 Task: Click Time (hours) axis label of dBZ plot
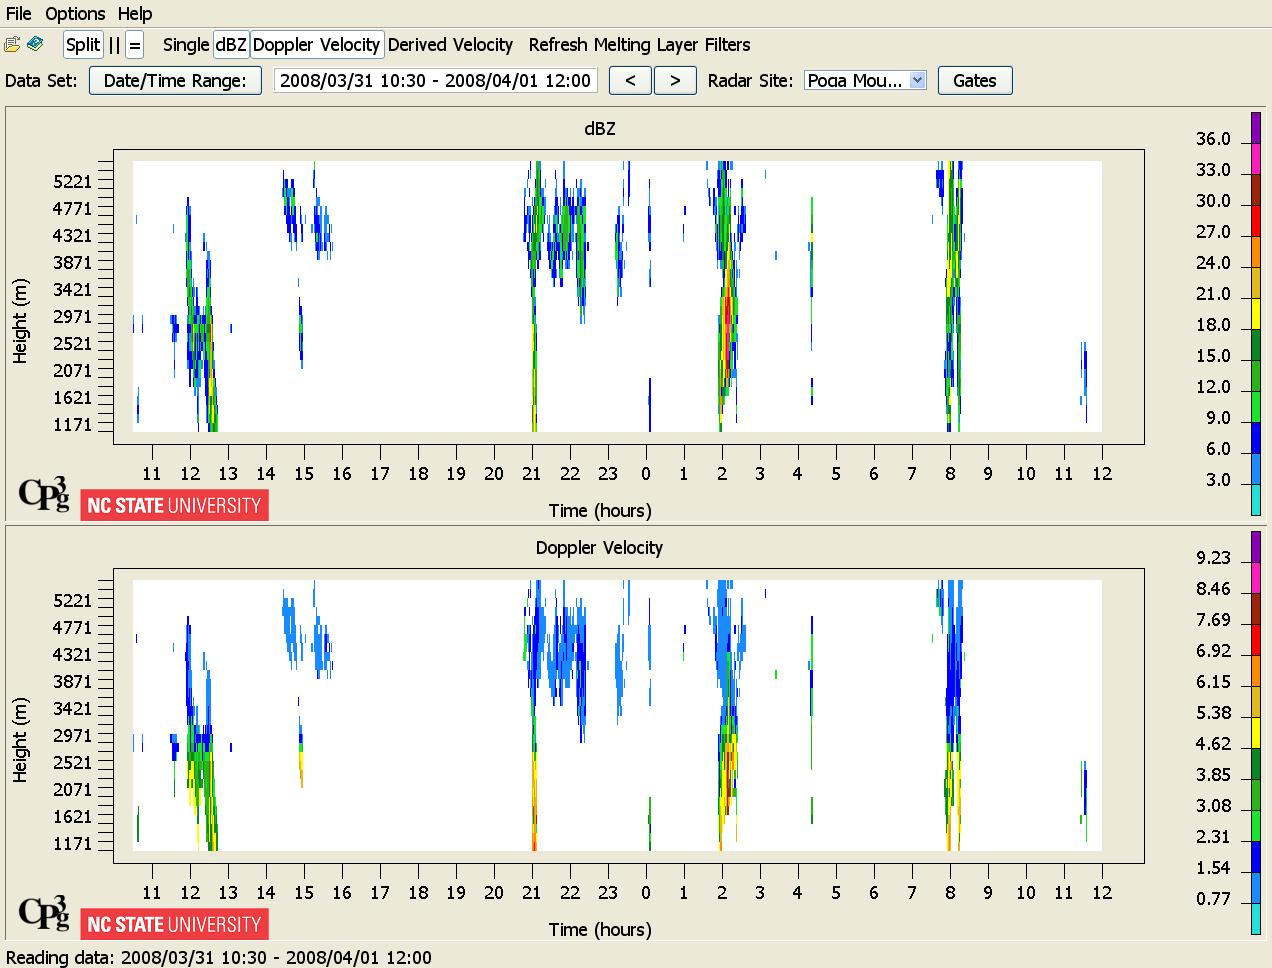[x=600, y=511]
